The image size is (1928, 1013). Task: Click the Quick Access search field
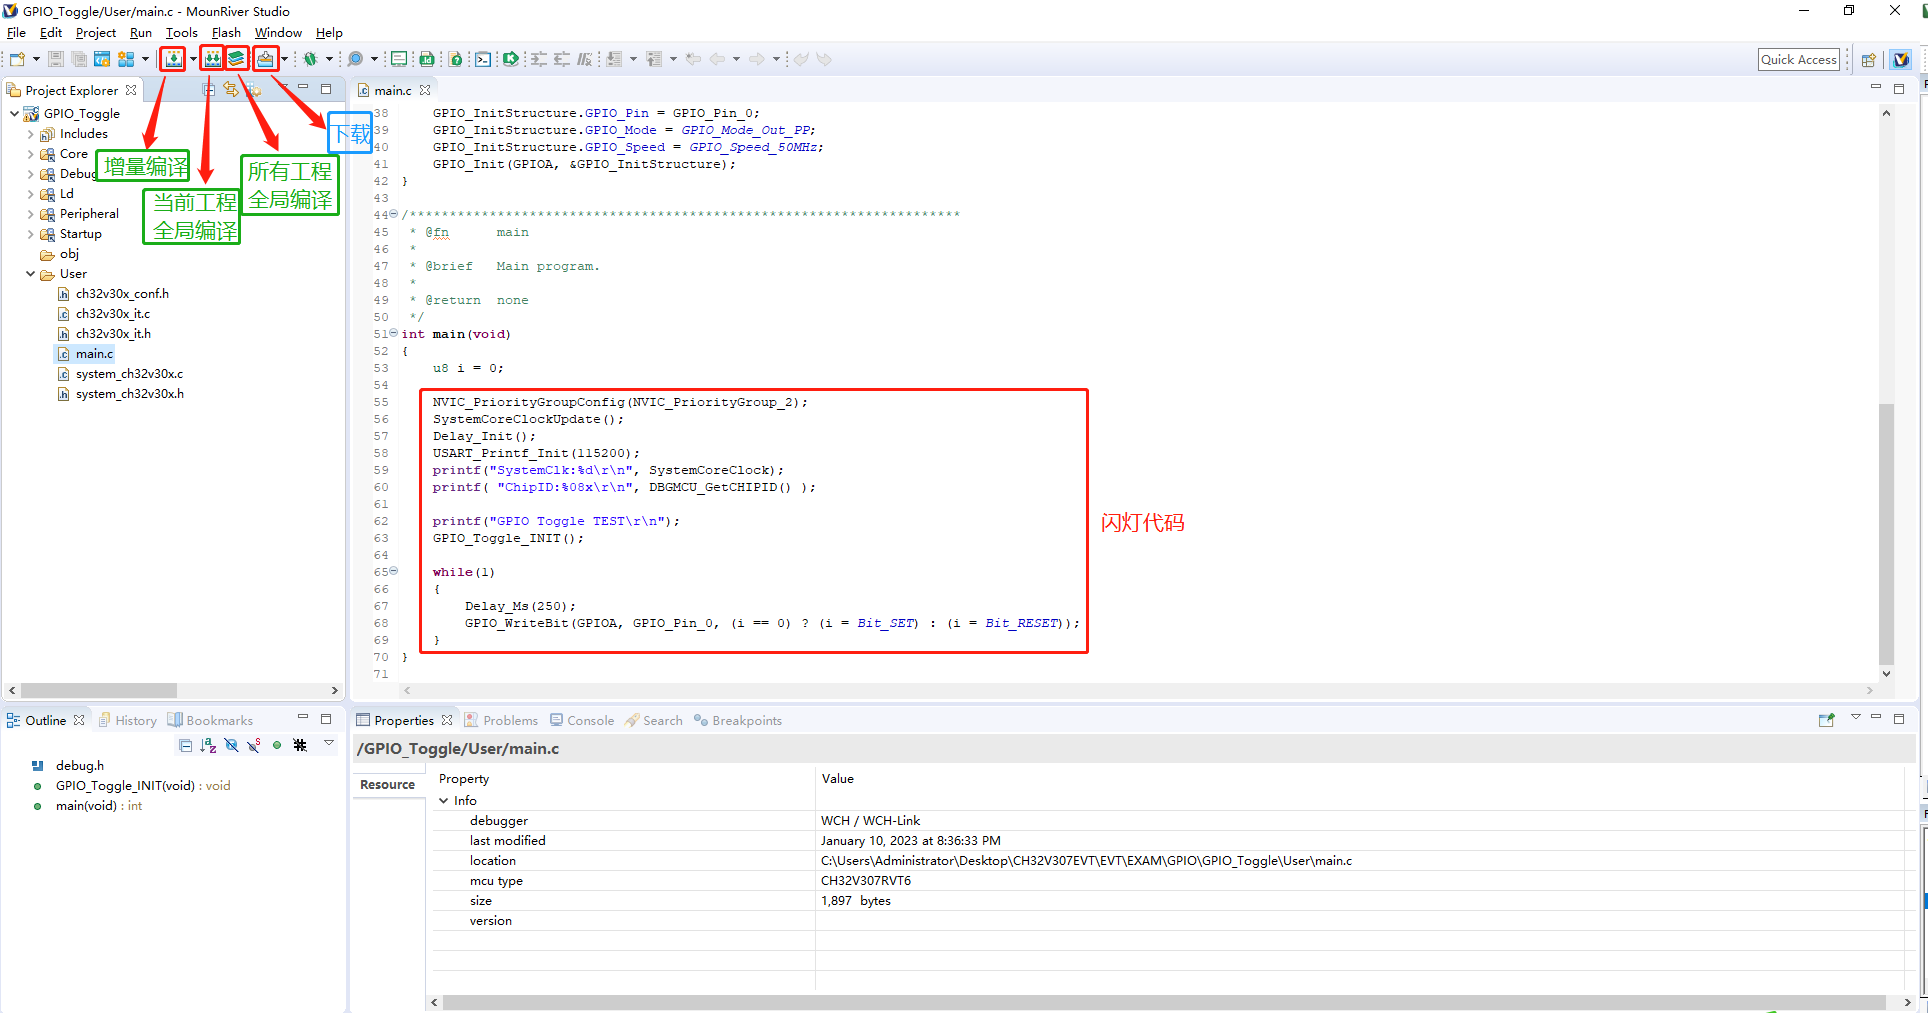[x=1798, y=60]
